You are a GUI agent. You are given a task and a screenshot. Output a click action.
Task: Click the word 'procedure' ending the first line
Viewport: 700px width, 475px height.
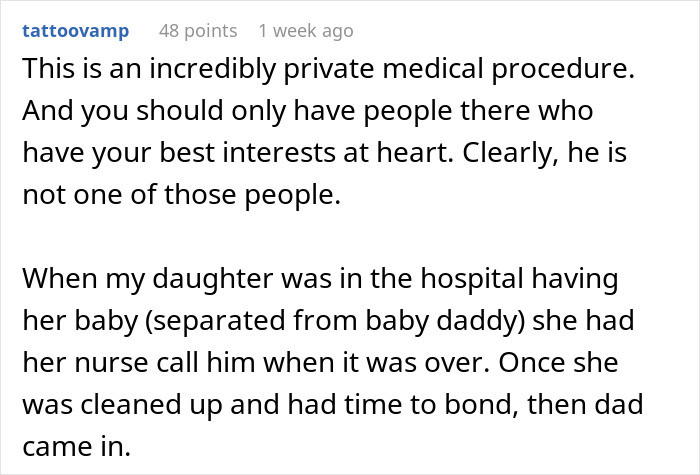coord(563,69)
